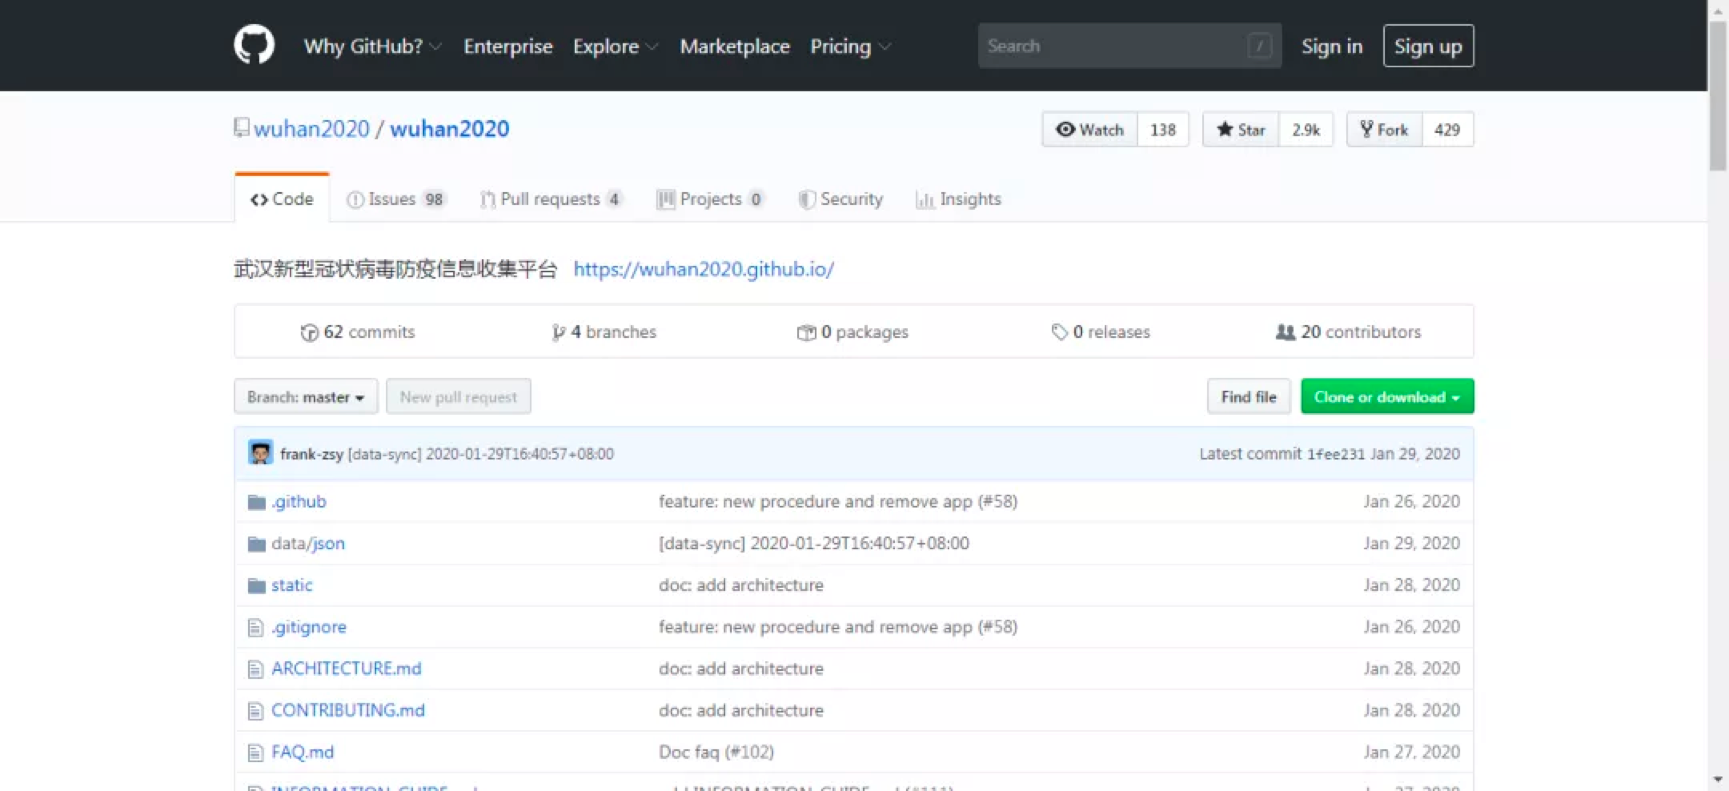Screen dimensions: 1729x791
Task: Focus the GitHub search field
Action: (1129, 46)
